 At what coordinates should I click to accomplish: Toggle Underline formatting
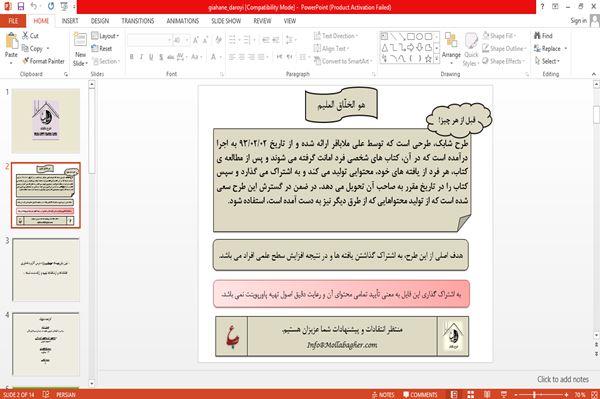tap(151, 57)
